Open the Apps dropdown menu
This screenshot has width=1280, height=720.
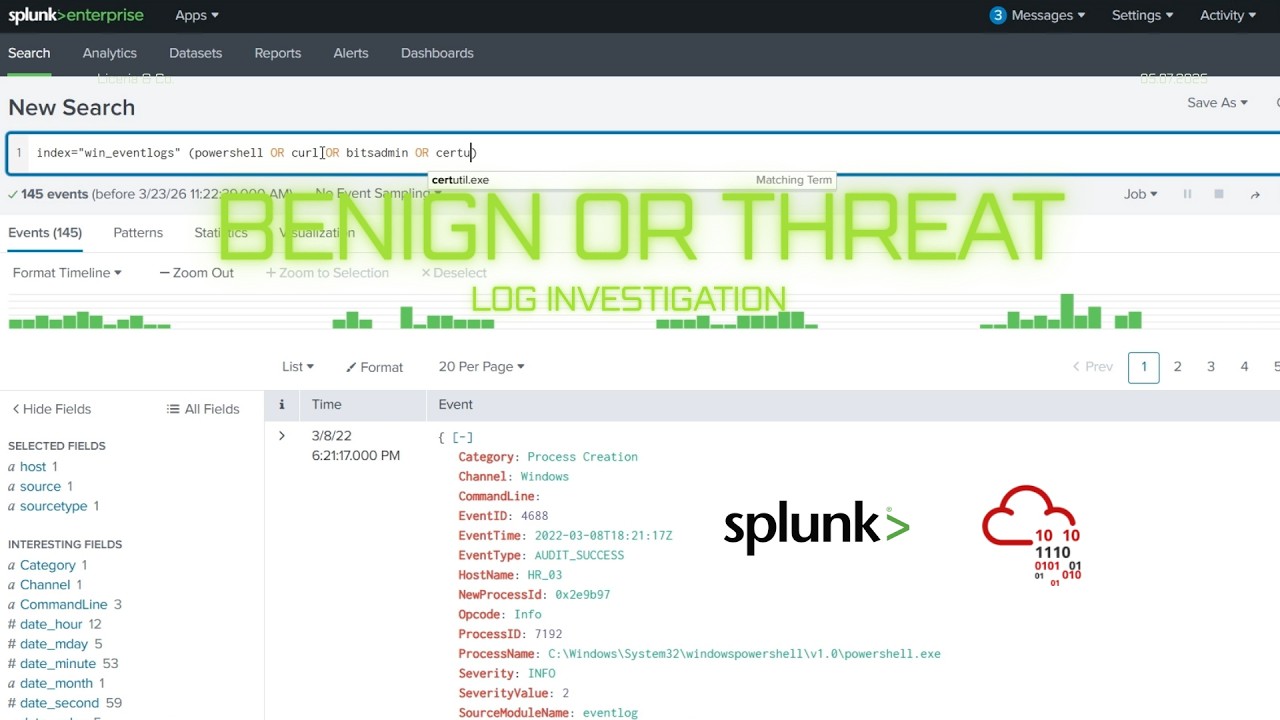pyautogui.click(x=197, y=15)
